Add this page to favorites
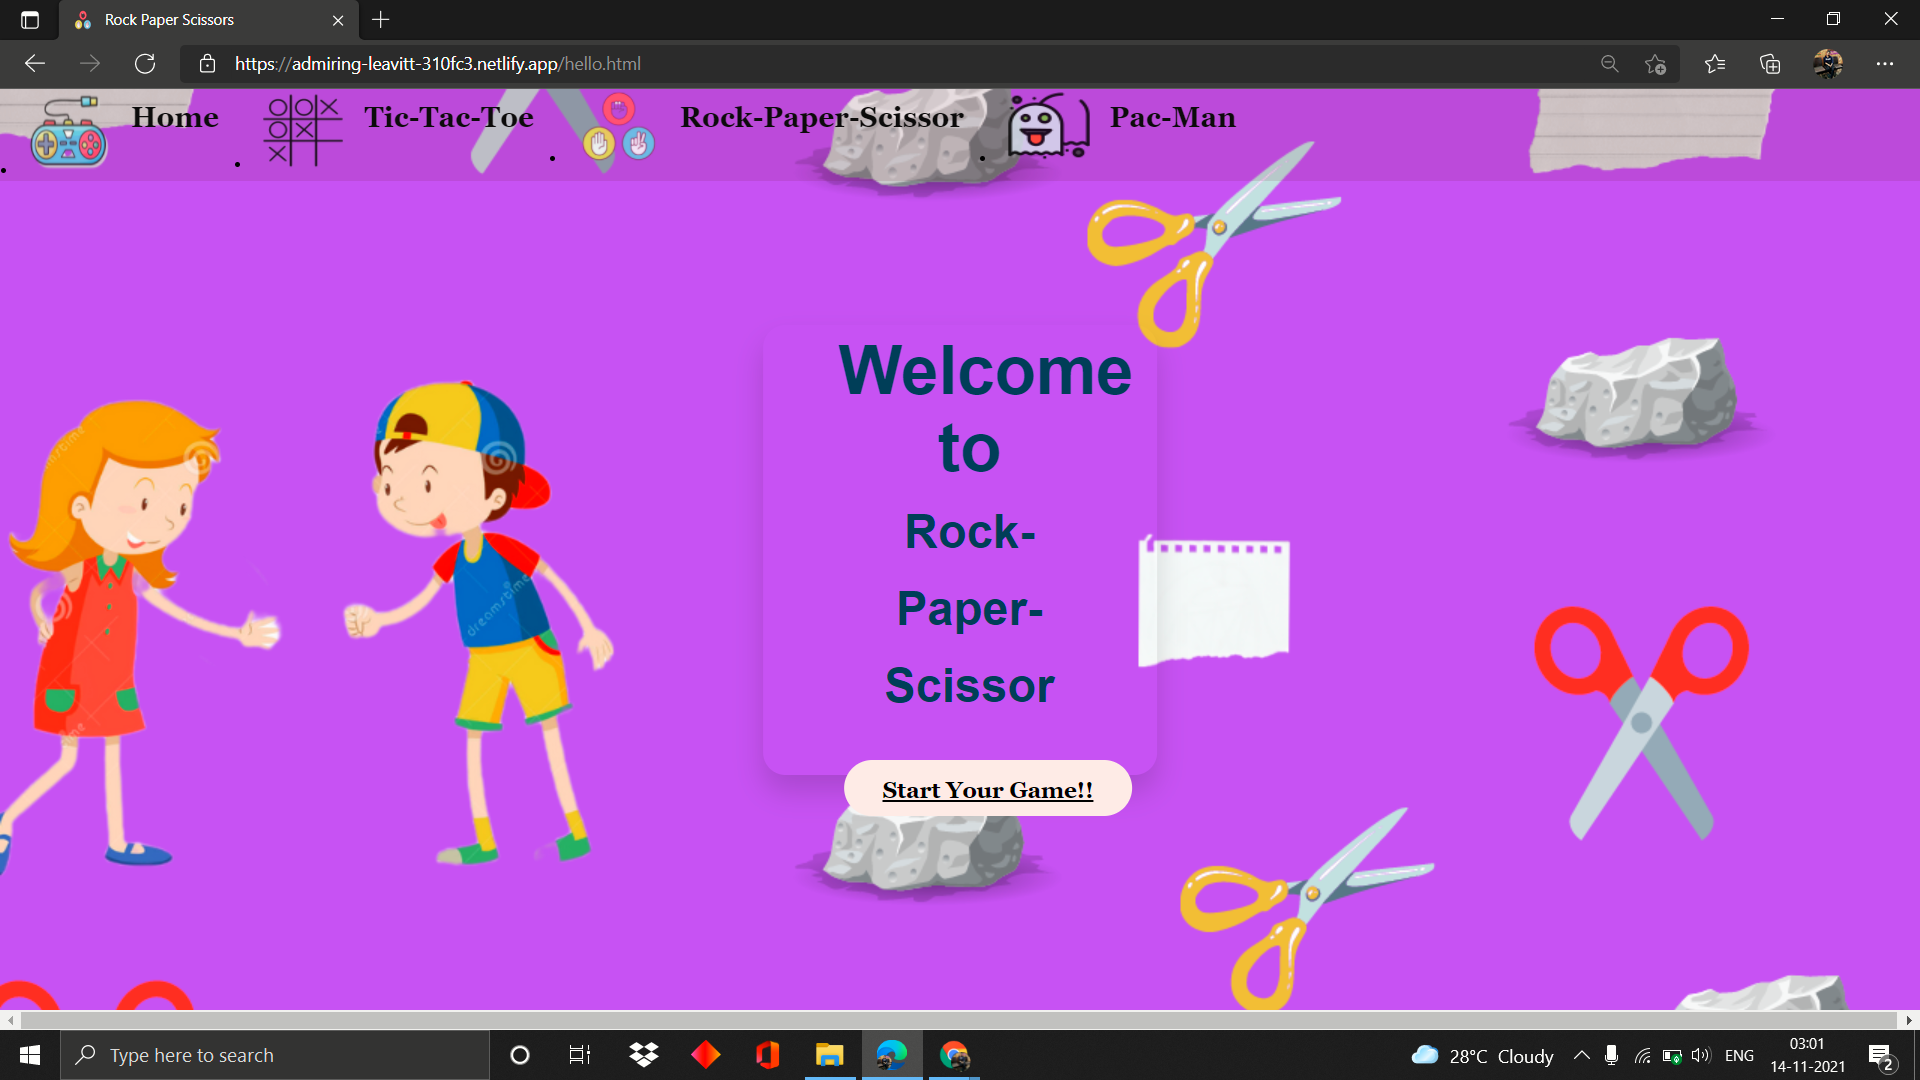 coord(1655,64)
